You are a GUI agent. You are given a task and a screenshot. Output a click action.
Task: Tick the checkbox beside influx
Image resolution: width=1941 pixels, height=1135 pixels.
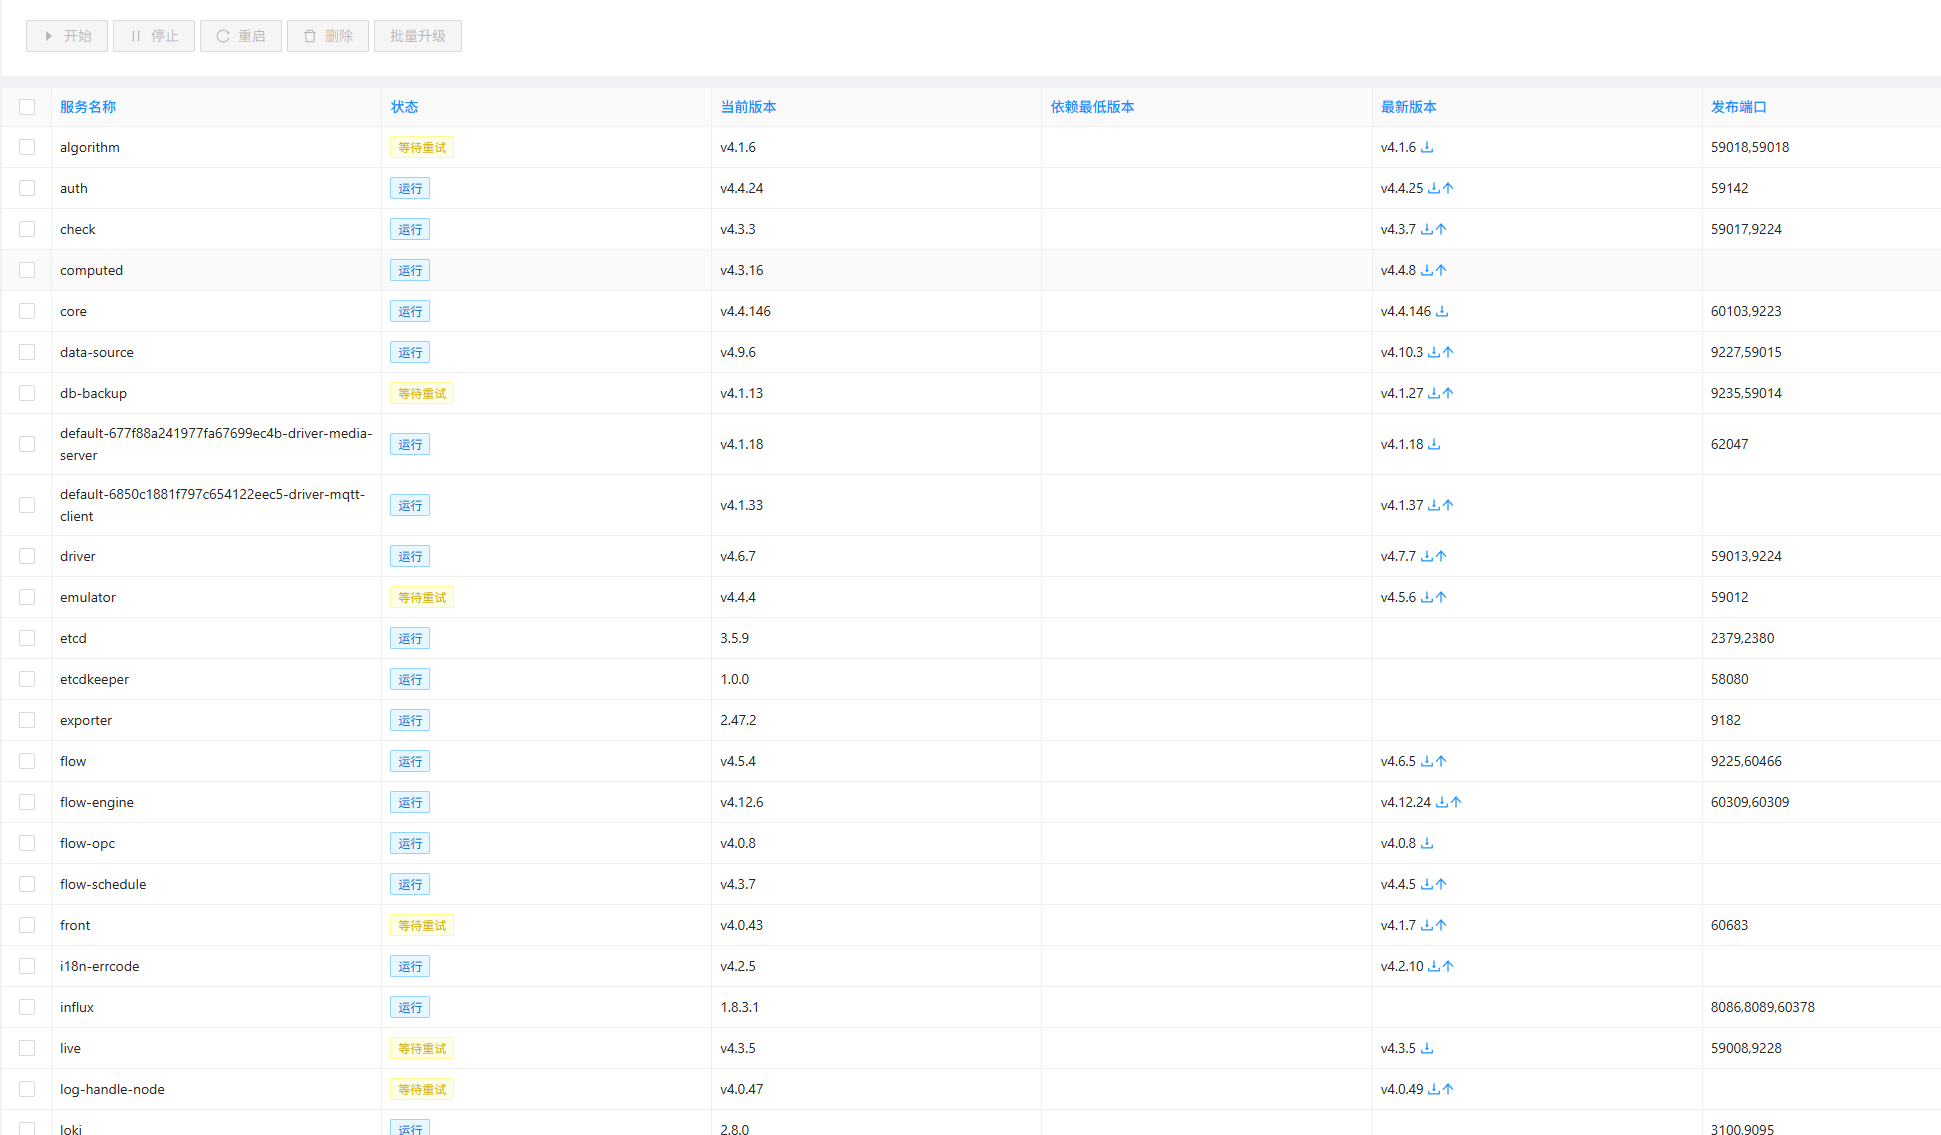tap(27, 1007)
